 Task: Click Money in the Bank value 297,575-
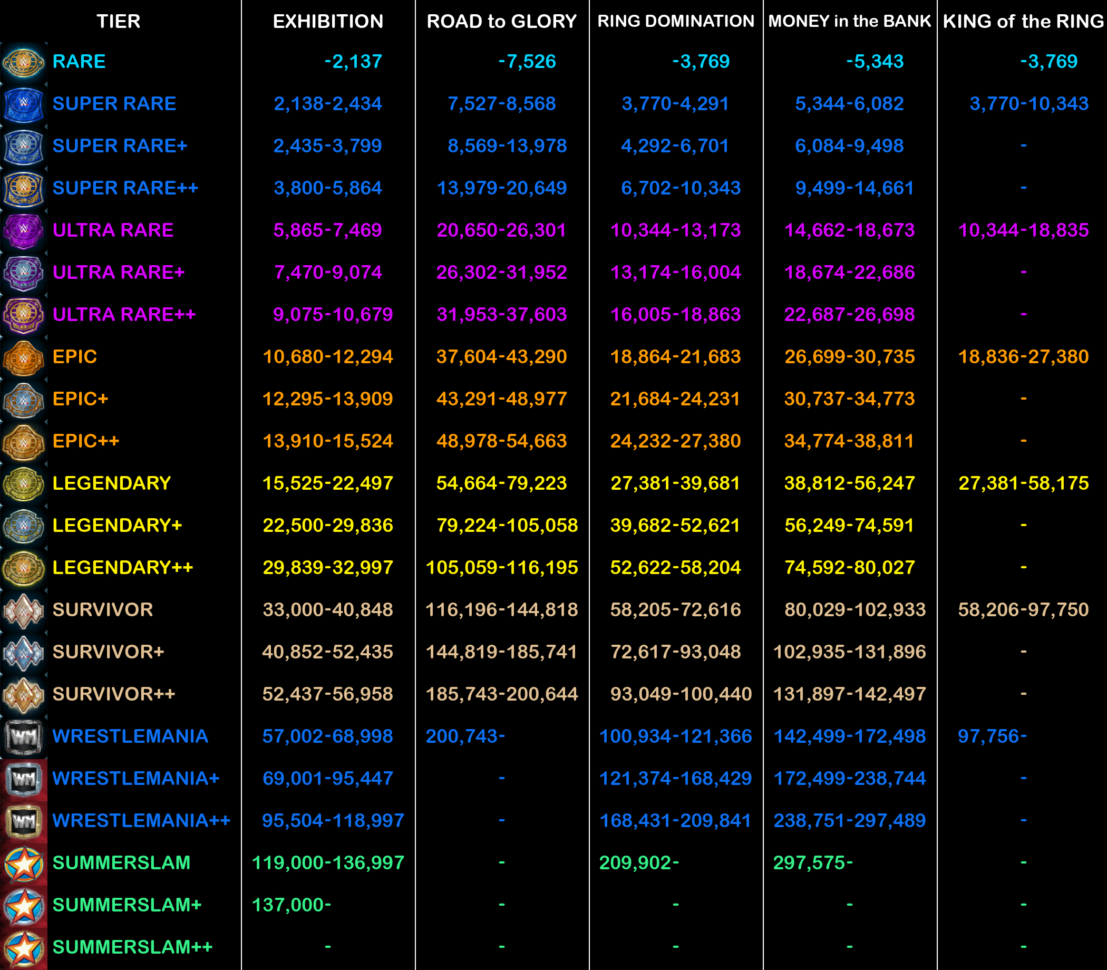[x=813, y=862]
